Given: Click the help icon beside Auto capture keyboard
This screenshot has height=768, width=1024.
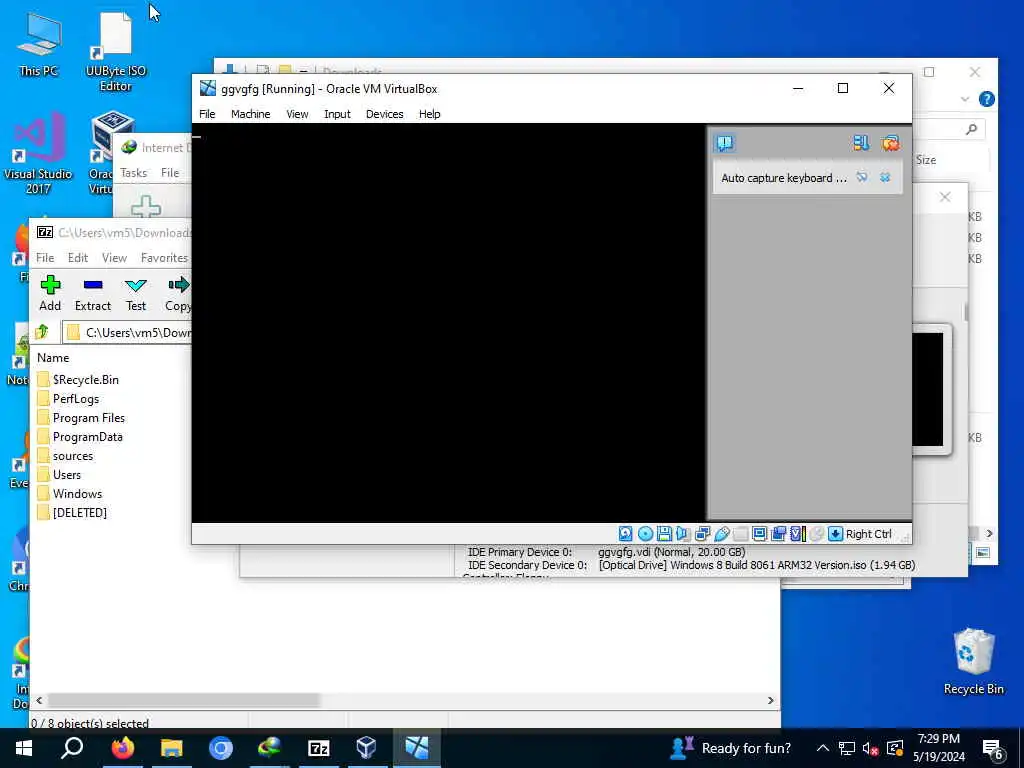Looking at the screenshot, I should [x=862, y=177].
